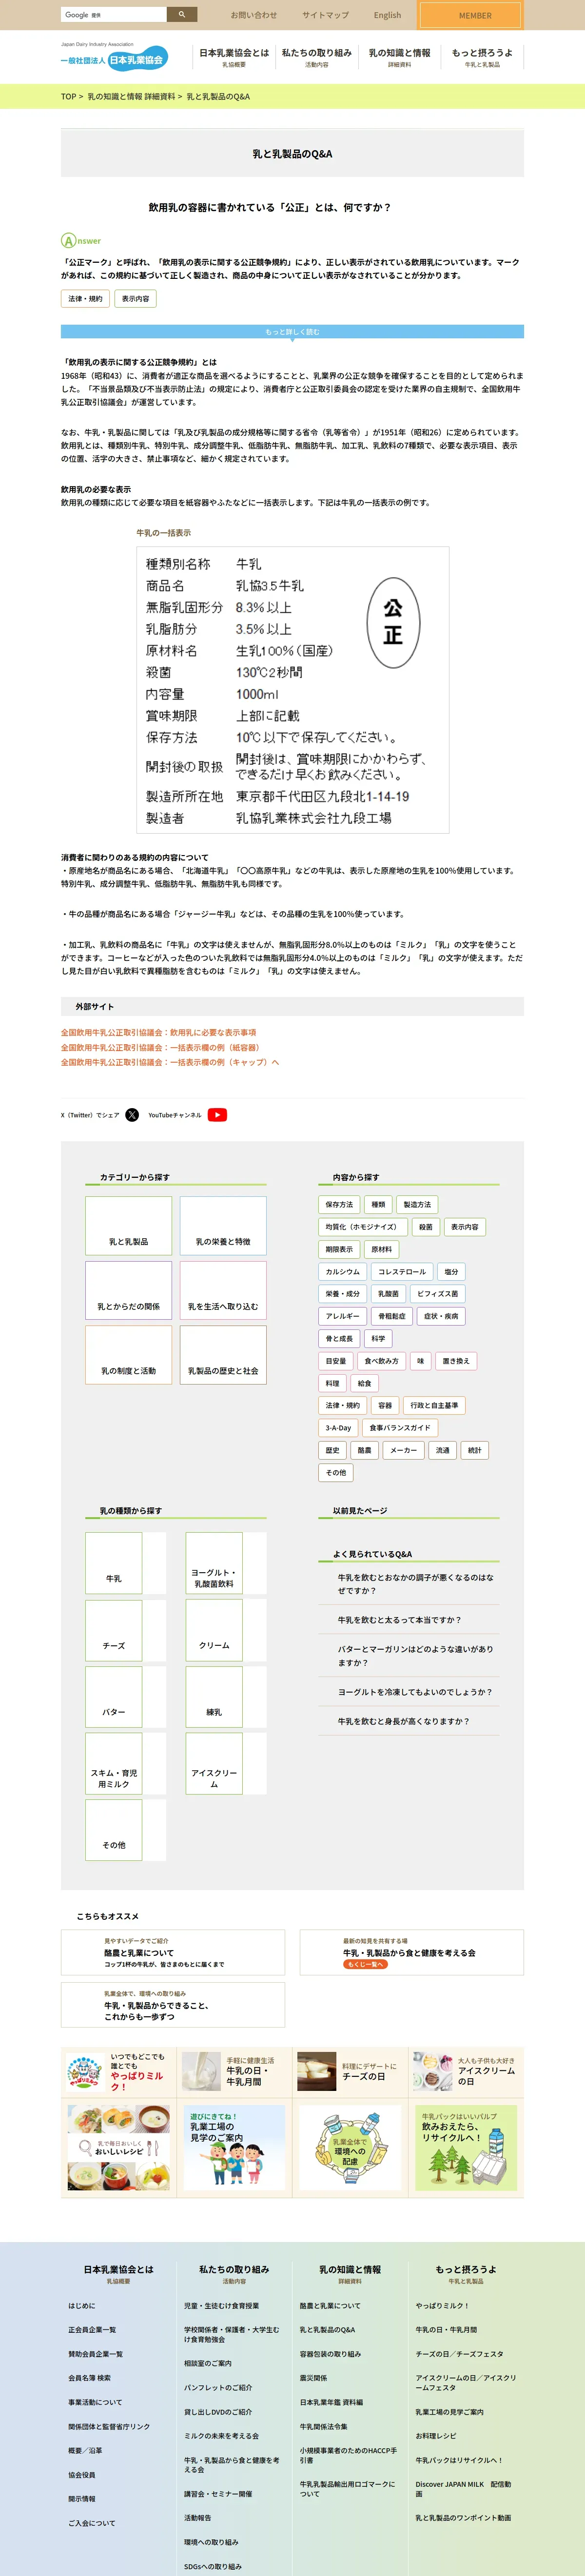Open the もっと語ろうよ menu
This screenshot has height=2576, width=585.
482,57
